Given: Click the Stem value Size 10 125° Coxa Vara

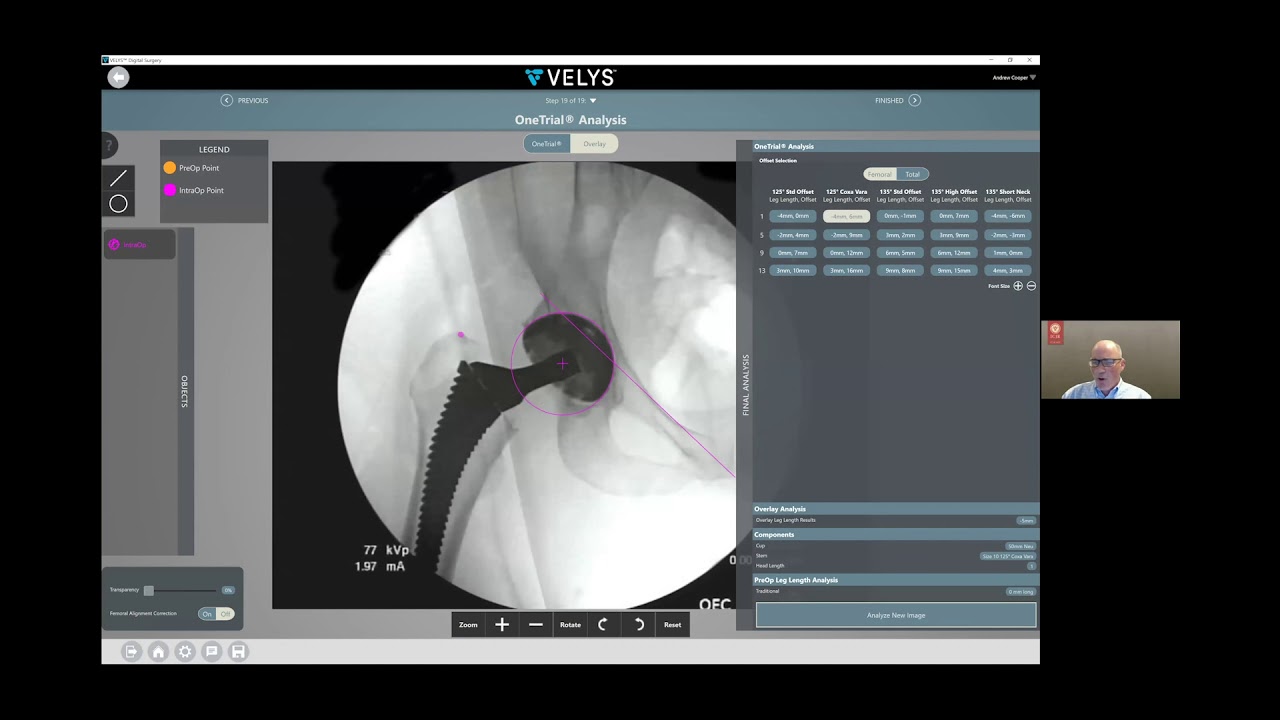Looking at the screenshot, I should (1008, 556).
